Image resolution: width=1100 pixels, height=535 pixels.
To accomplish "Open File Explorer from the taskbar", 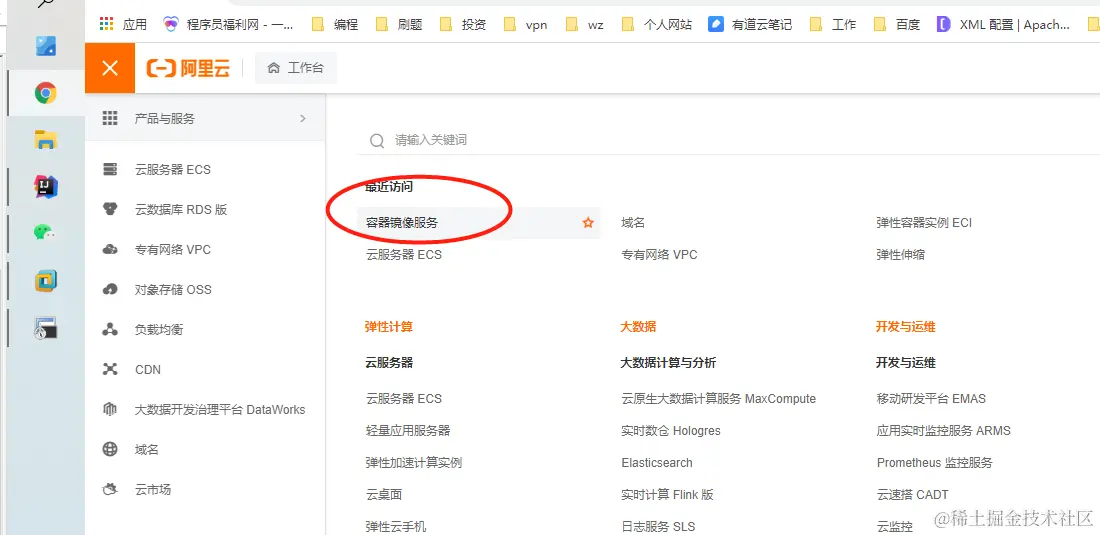I will pyautogui.click(x=46, y=140).
